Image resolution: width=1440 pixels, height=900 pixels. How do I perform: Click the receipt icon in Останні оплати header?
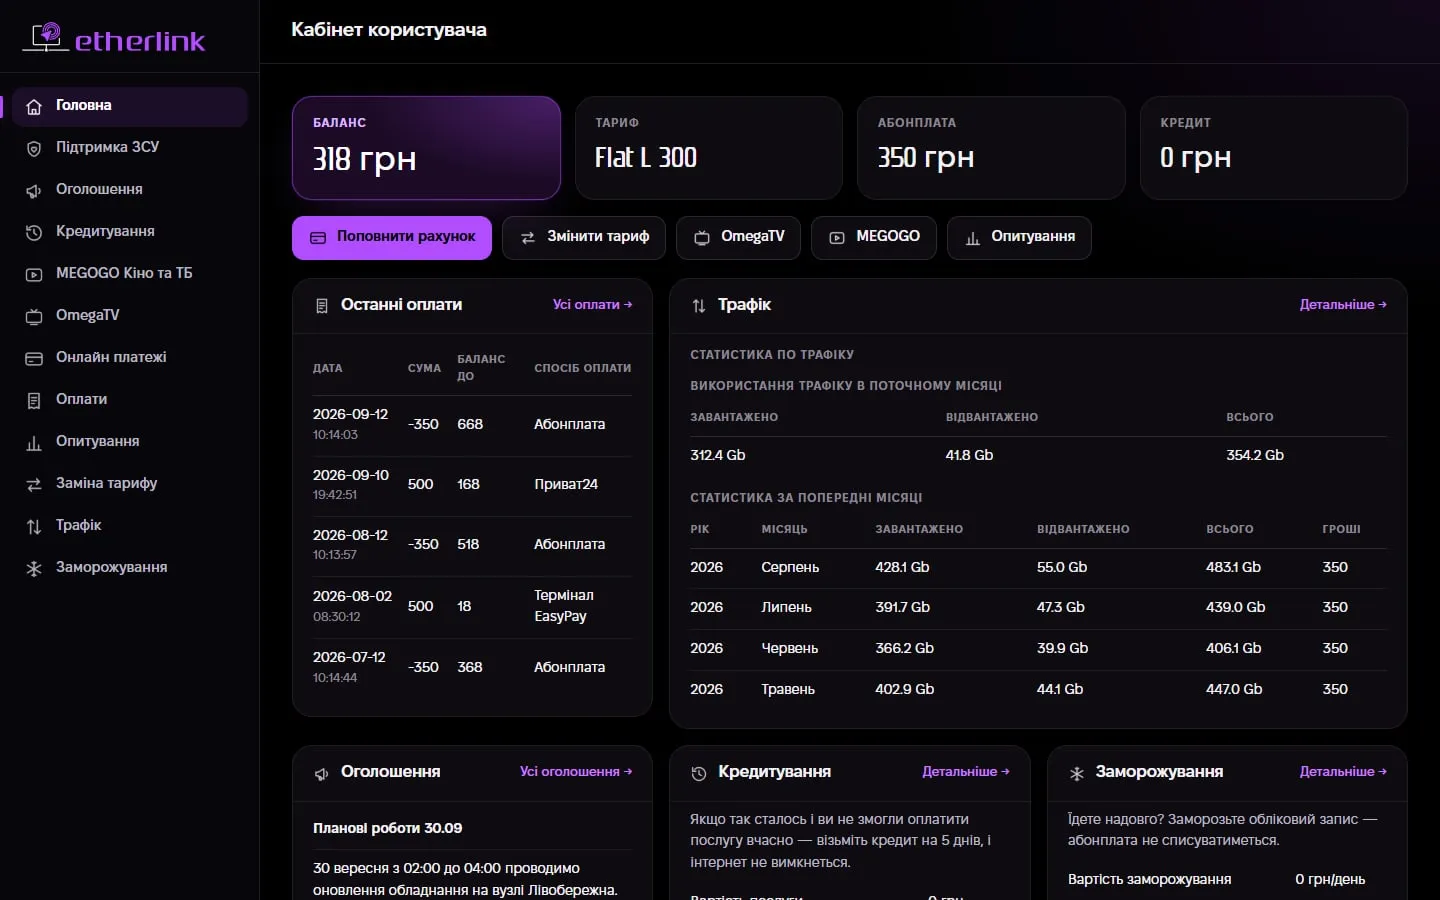click(322, 306)
